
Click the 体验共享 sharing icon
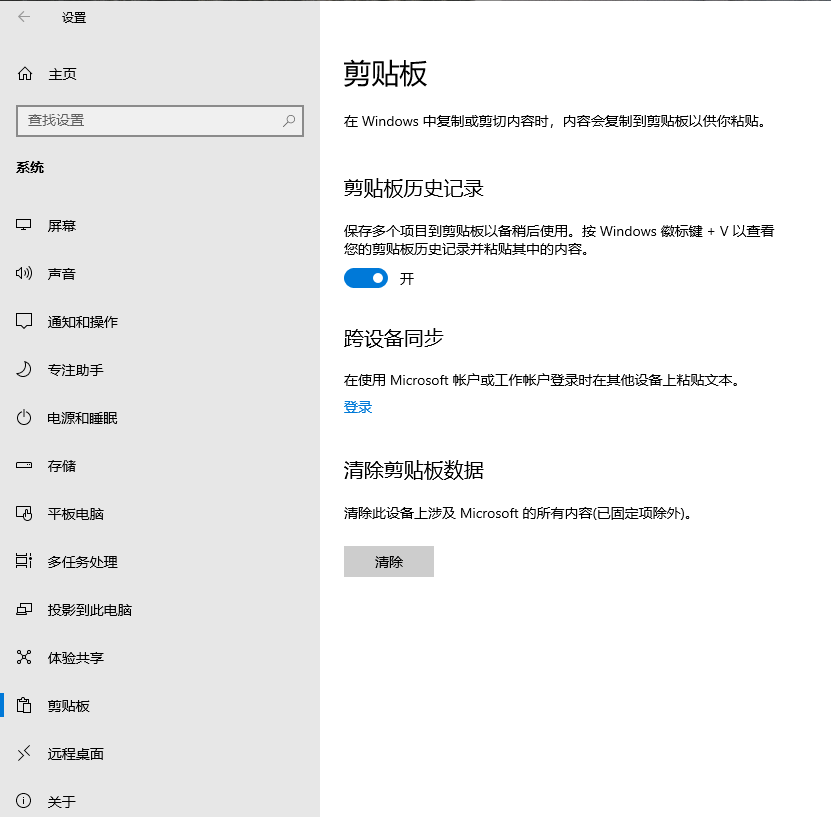click(x=24, y=658)
